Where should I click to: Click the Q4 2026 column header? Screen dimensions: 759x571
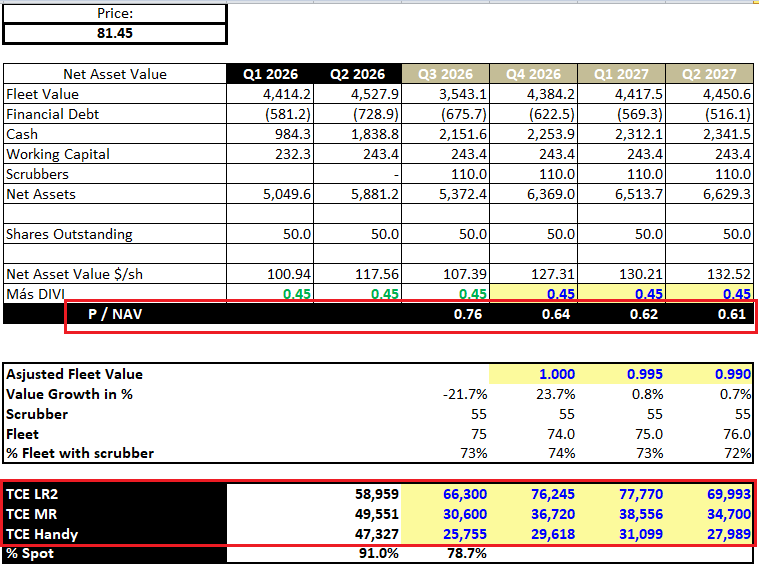533,74
